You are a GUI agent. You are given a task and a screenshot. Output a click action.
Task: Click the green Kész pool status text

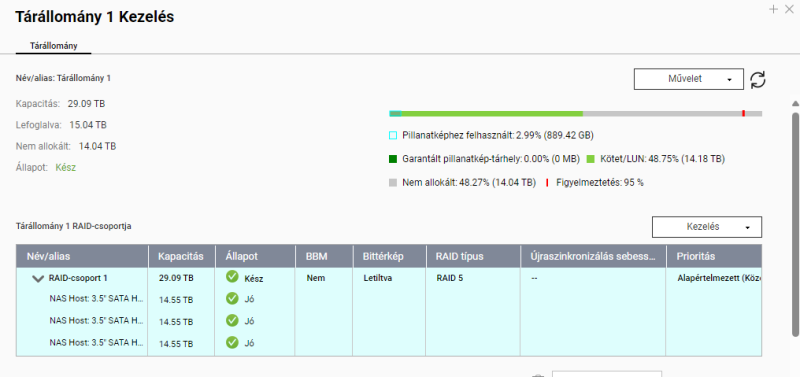tap(66, 167)
